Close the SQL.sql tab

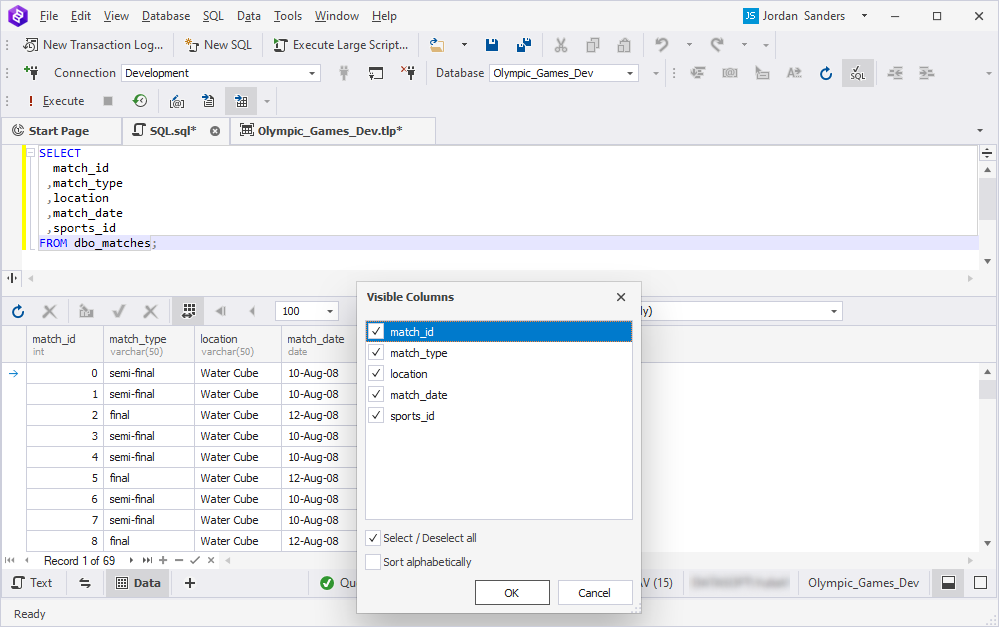tap(215, 131)
